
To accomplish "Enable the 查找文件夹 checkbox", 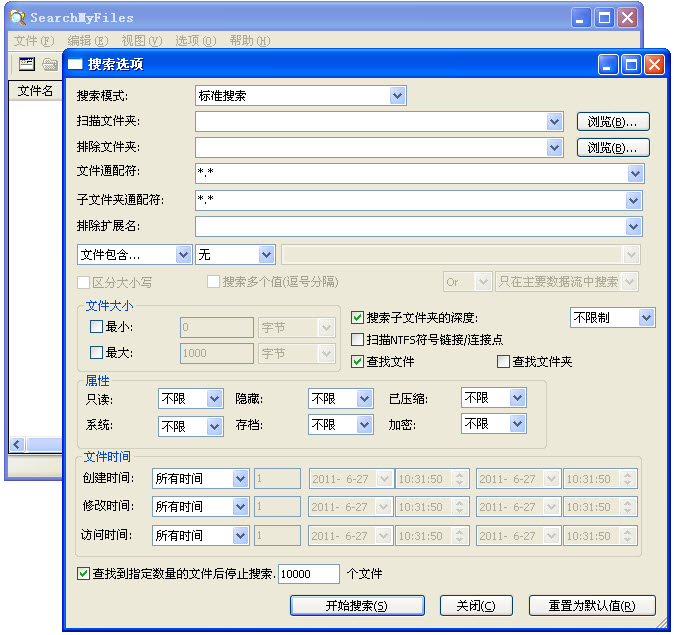I will (503, 362).
